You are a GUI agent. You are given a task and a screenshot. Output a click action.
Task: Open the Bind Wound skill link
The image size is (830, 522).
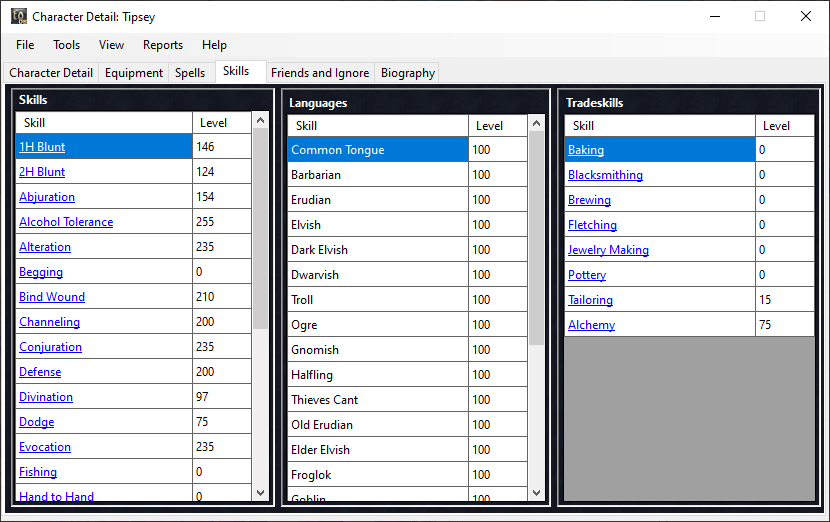(52, 297)
